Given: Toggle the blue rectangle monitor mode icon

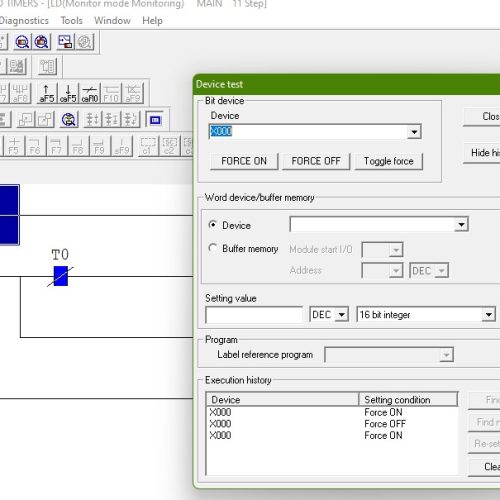Looking at the screenshot, I should 155,119.
